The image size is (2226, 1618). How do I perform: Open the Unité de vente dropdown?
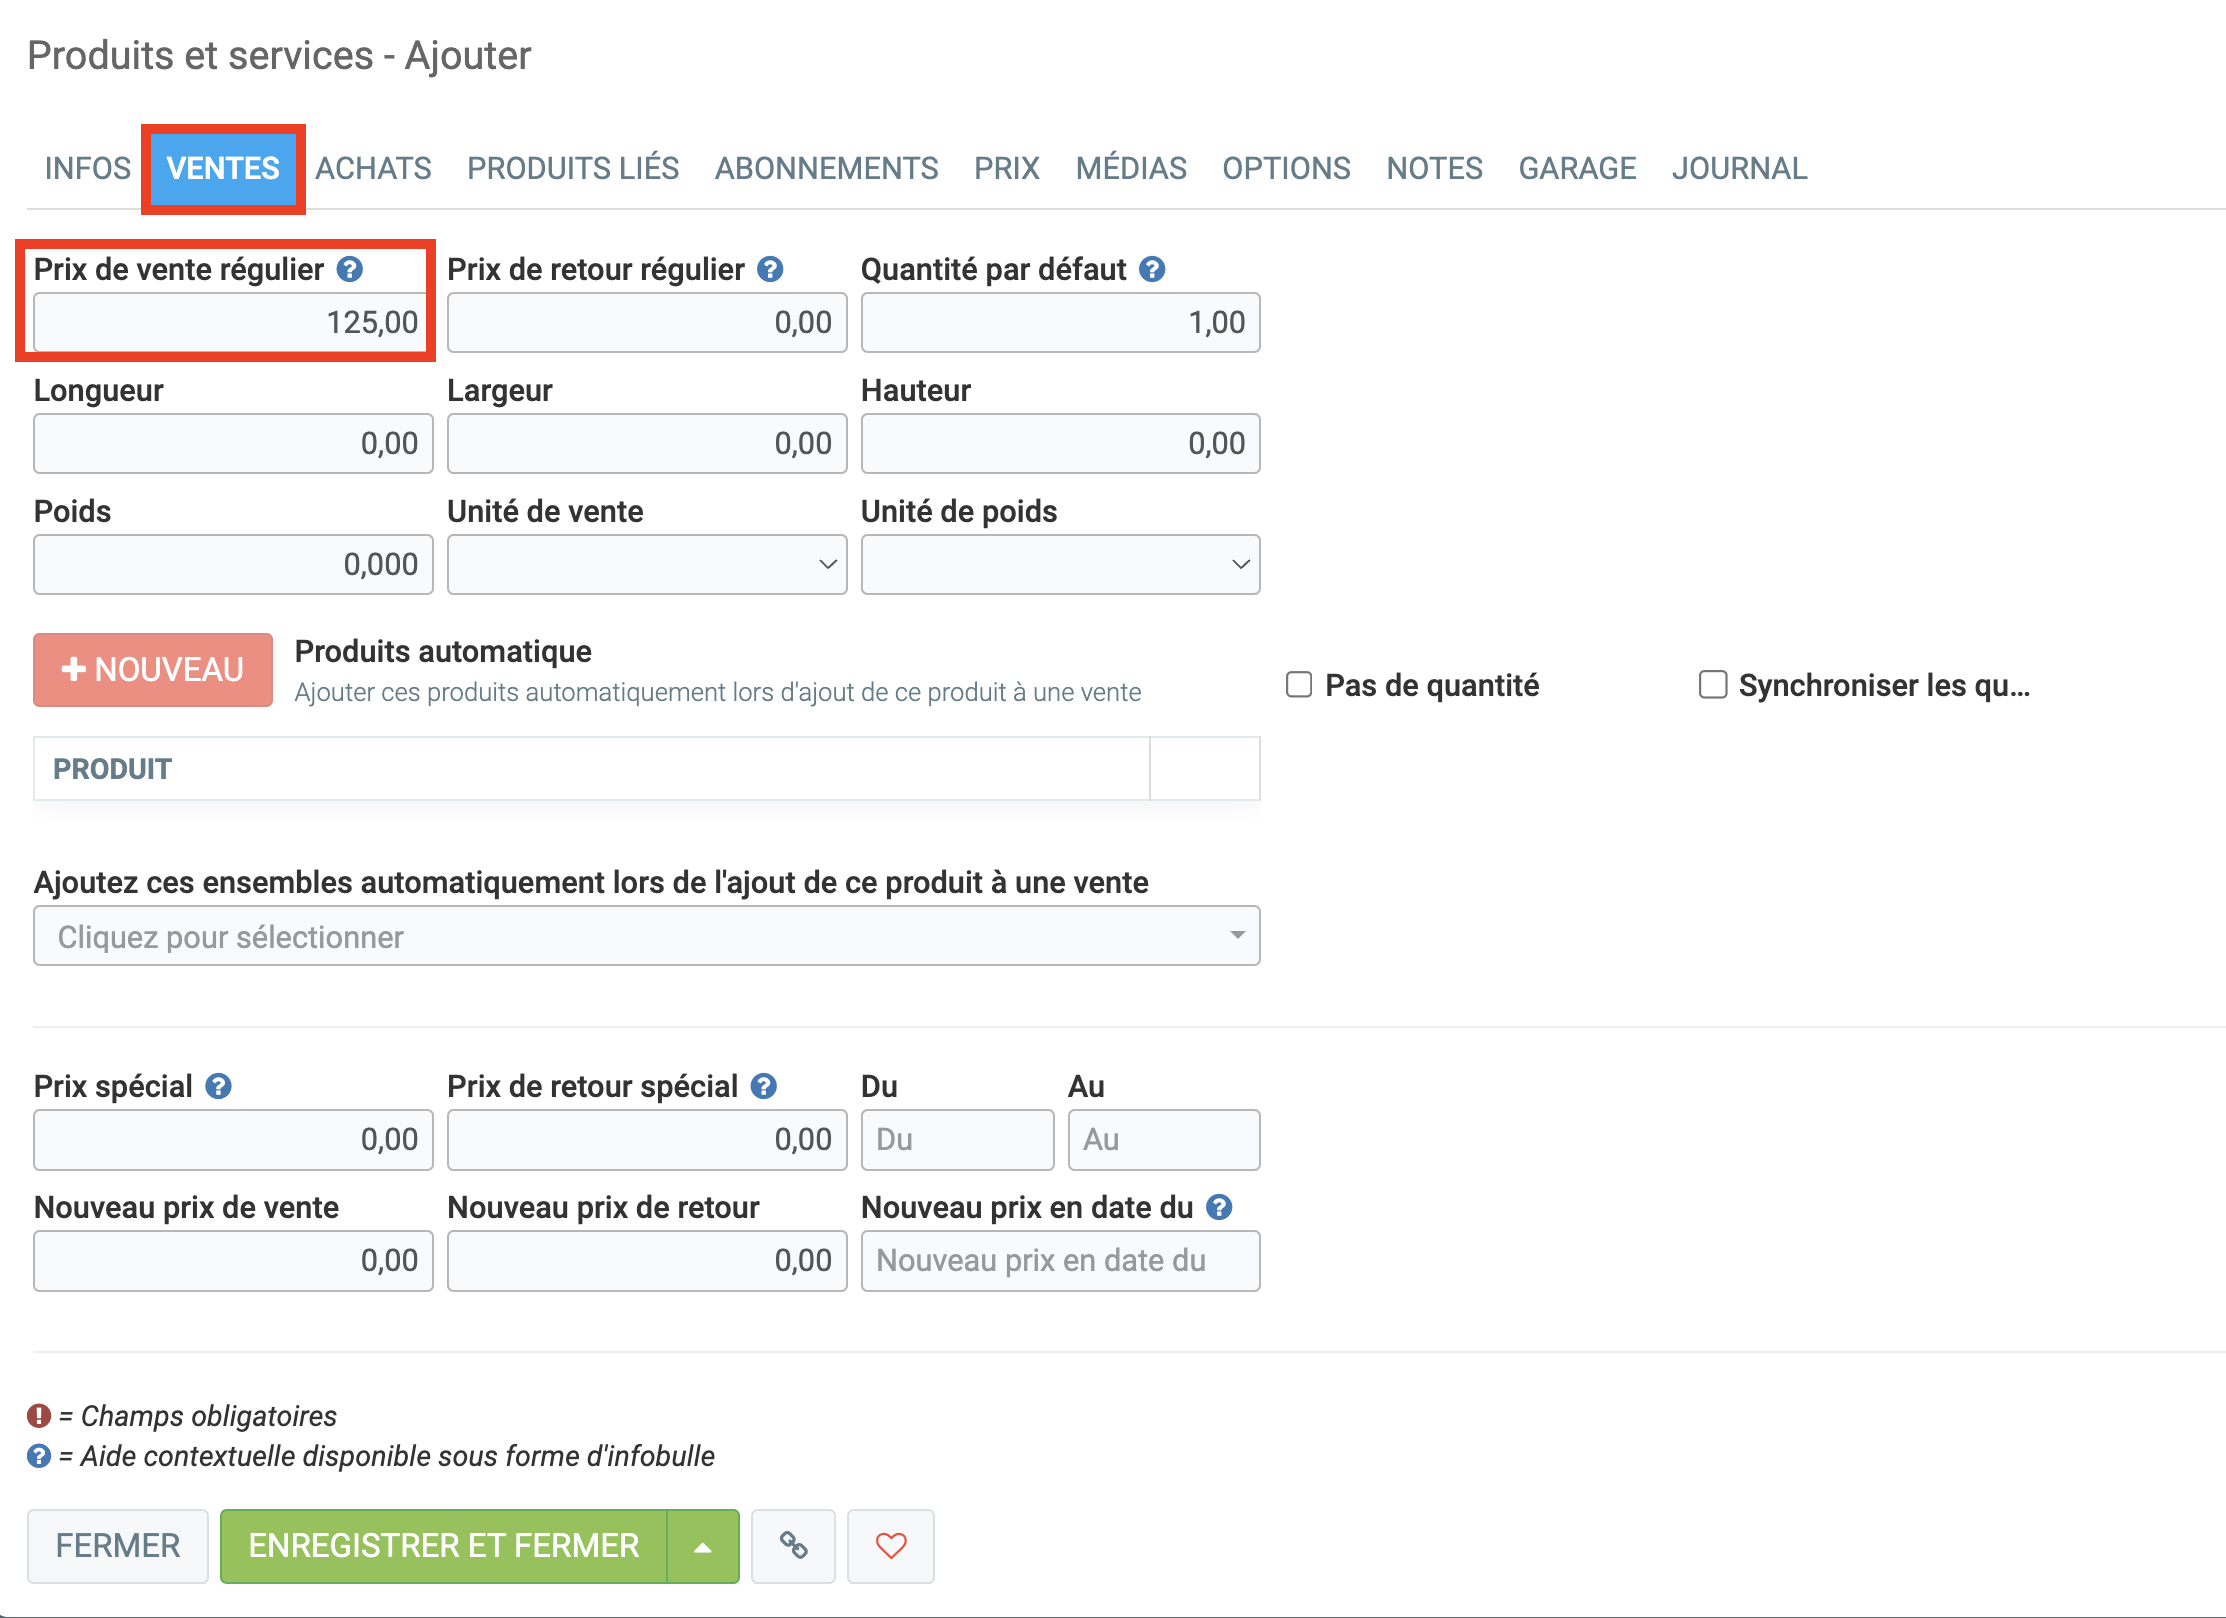pos(646,565)
